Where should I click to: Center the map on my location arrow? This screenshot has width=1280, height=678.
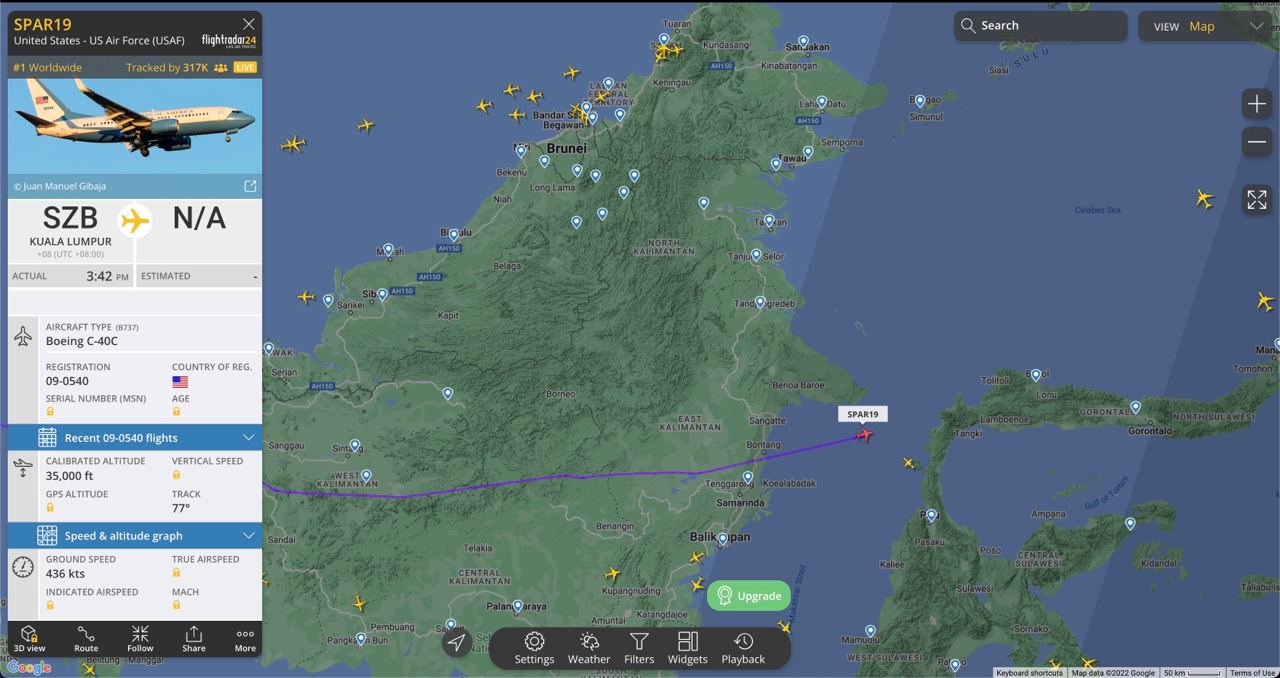457,642
